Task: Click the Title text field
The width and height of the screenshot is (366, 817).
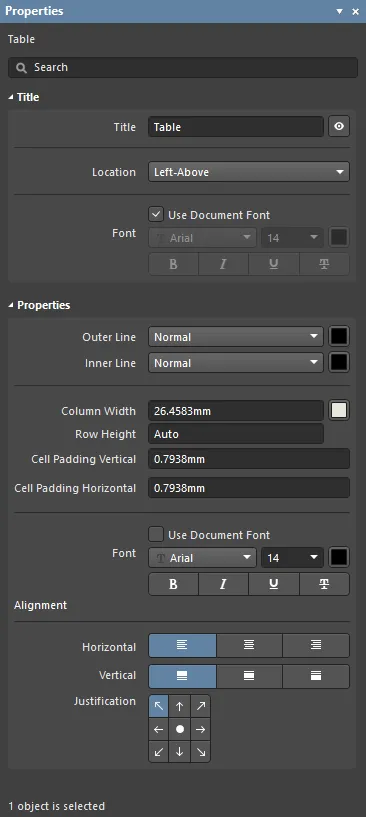Action: tap(236, 127)
